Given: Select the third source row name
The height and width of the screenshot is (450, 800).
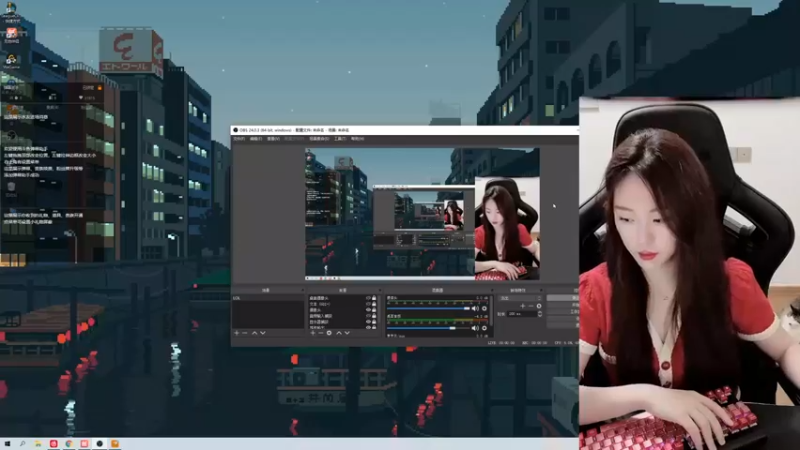Looking at the screenshot, I should [x=315, y=310].
